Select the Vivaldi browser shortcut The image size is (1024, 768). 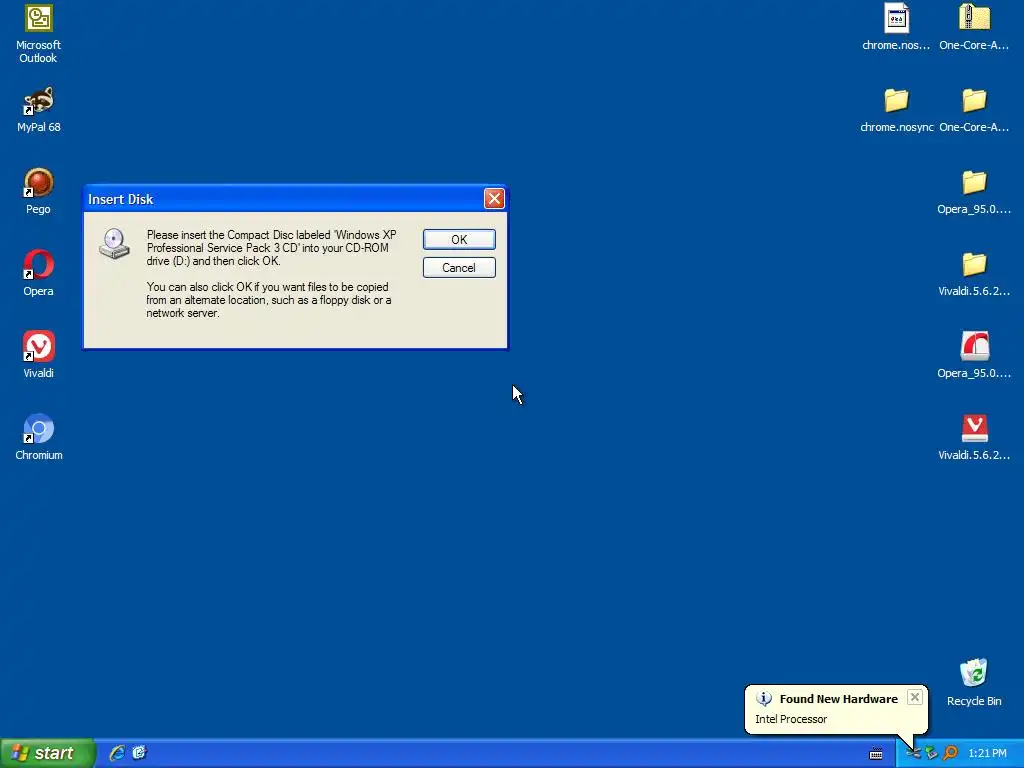pyautogui.click(x=39, y=355)
